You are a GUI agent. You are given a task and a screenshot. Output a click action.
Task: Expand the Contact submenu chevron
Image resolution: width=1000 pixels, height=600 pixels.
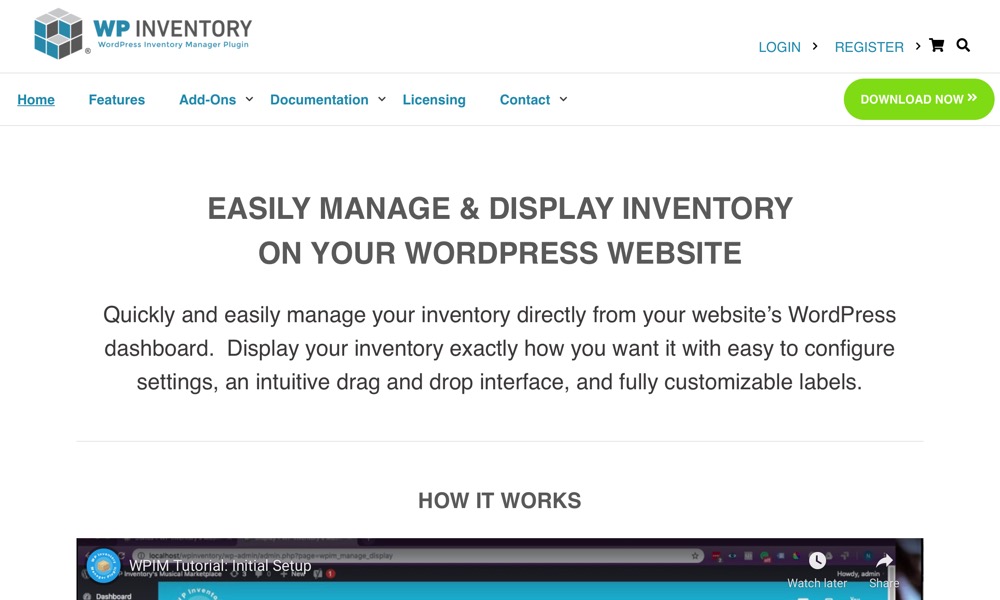tap(563, 99)
